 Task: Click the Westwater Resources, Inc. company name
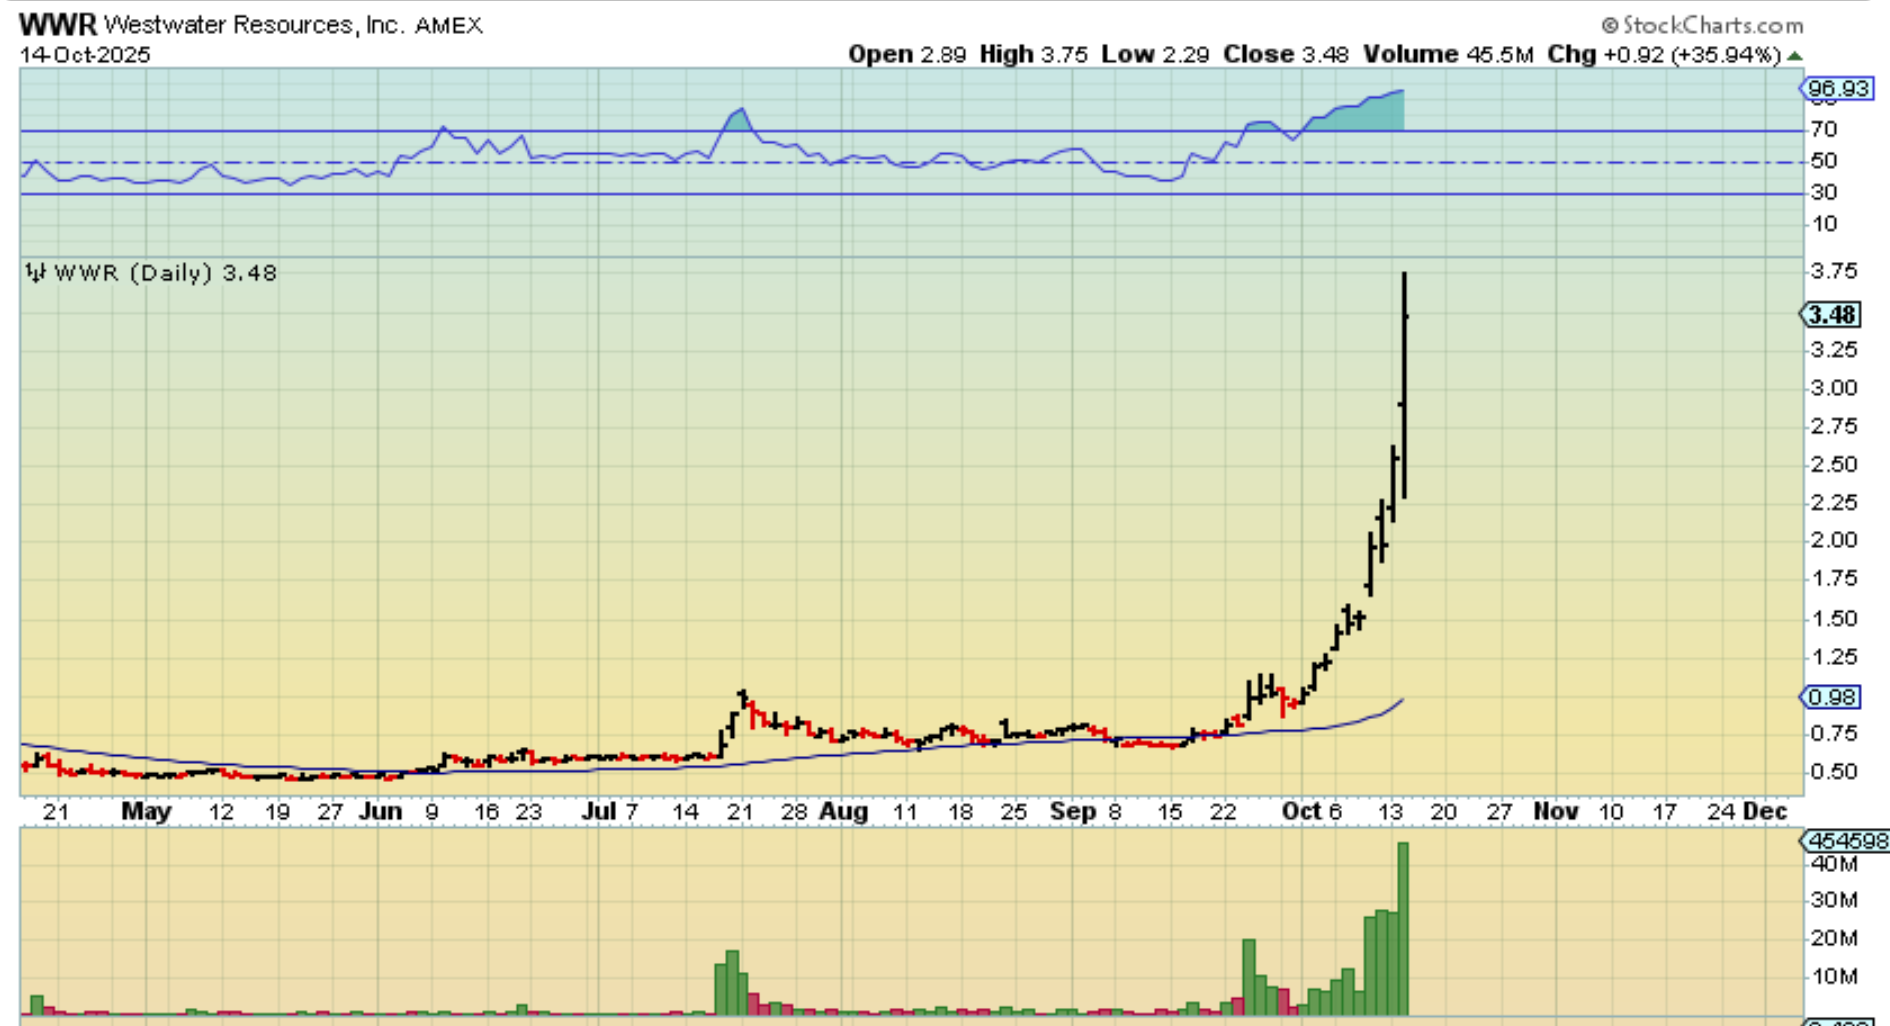click(253, 24)
